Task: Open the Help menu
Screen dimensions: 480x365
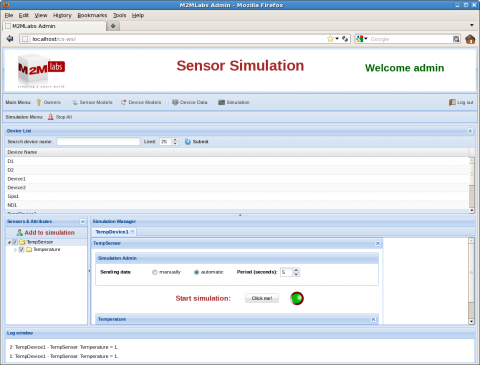Action: click(138, 15)
